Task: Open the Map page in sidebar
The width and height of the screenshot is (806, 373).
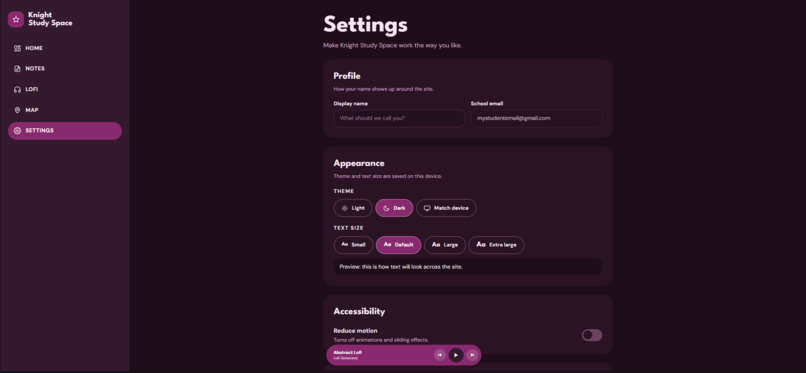Action: pyautogui.click(x=65, y=110)
